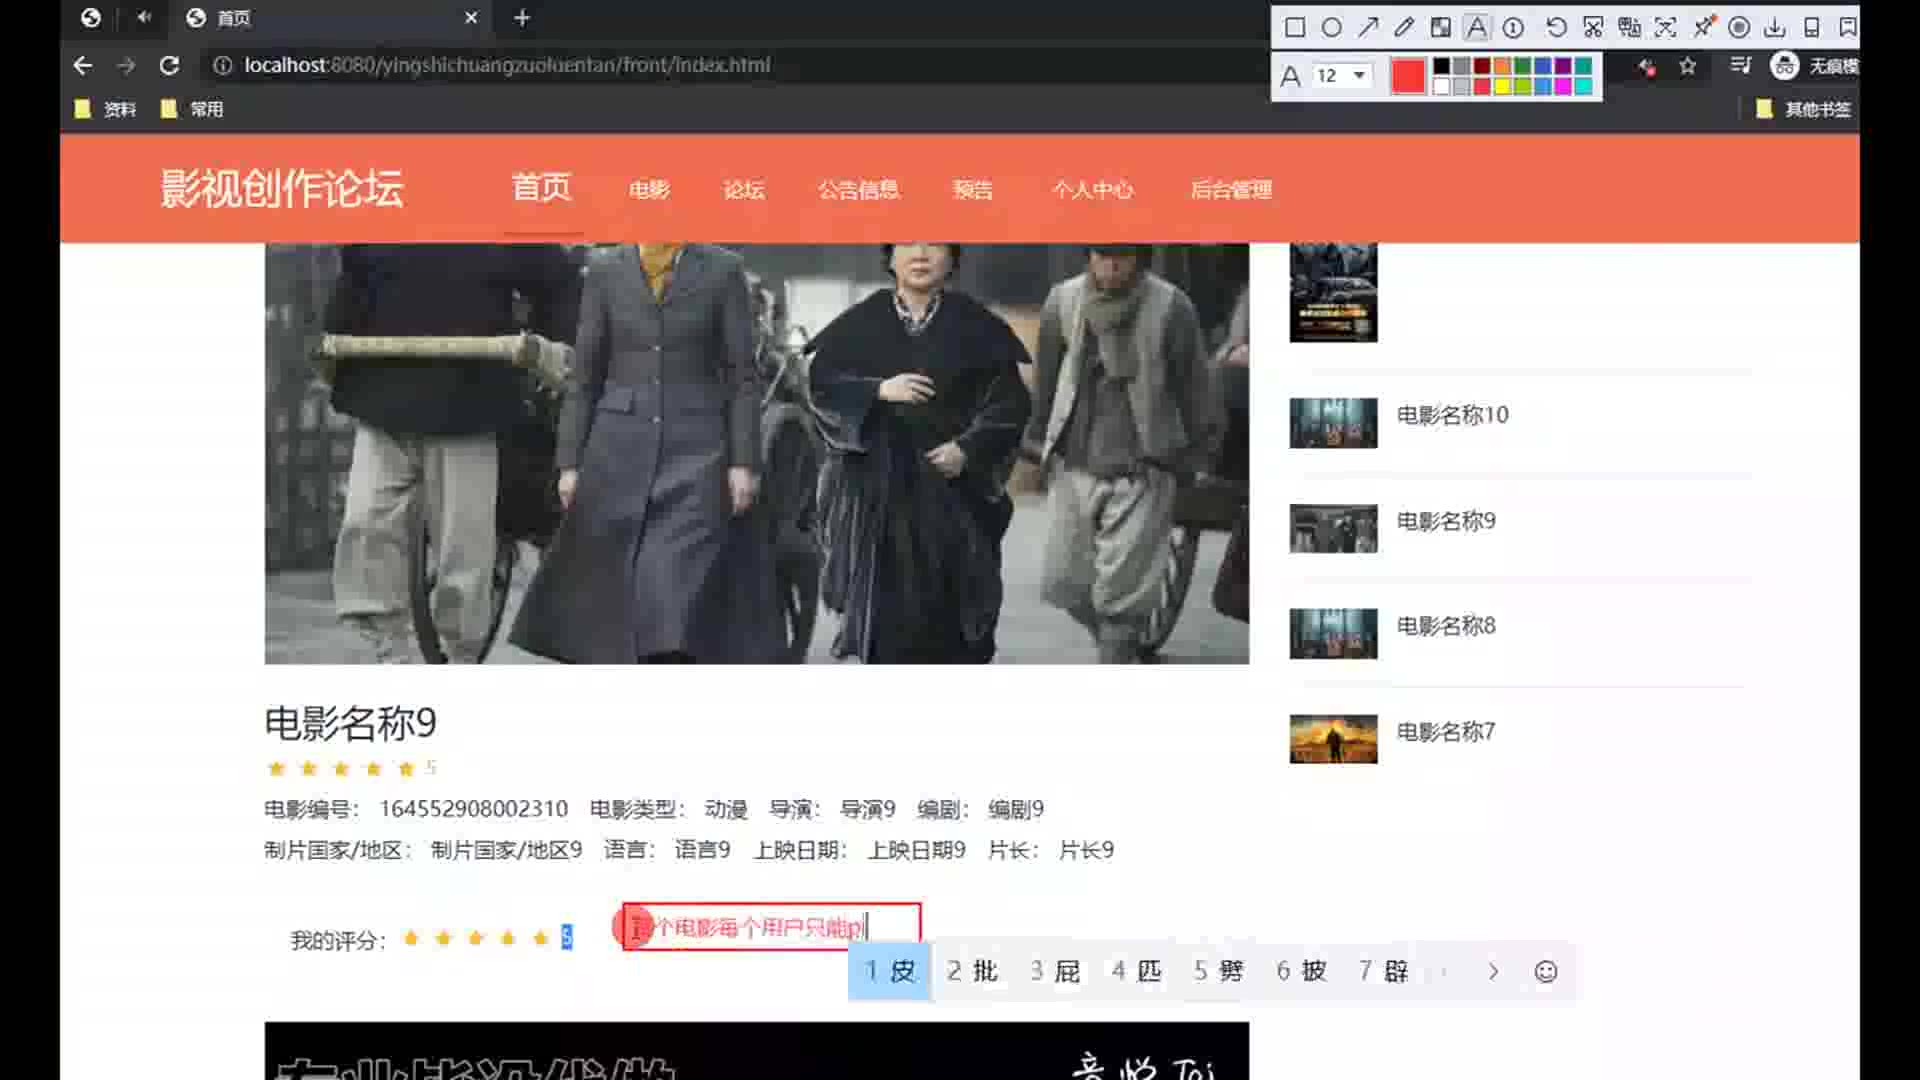Select the ellipse annotation tool
This screenshot has height=1080, width=1920.
click(1331, 27)
